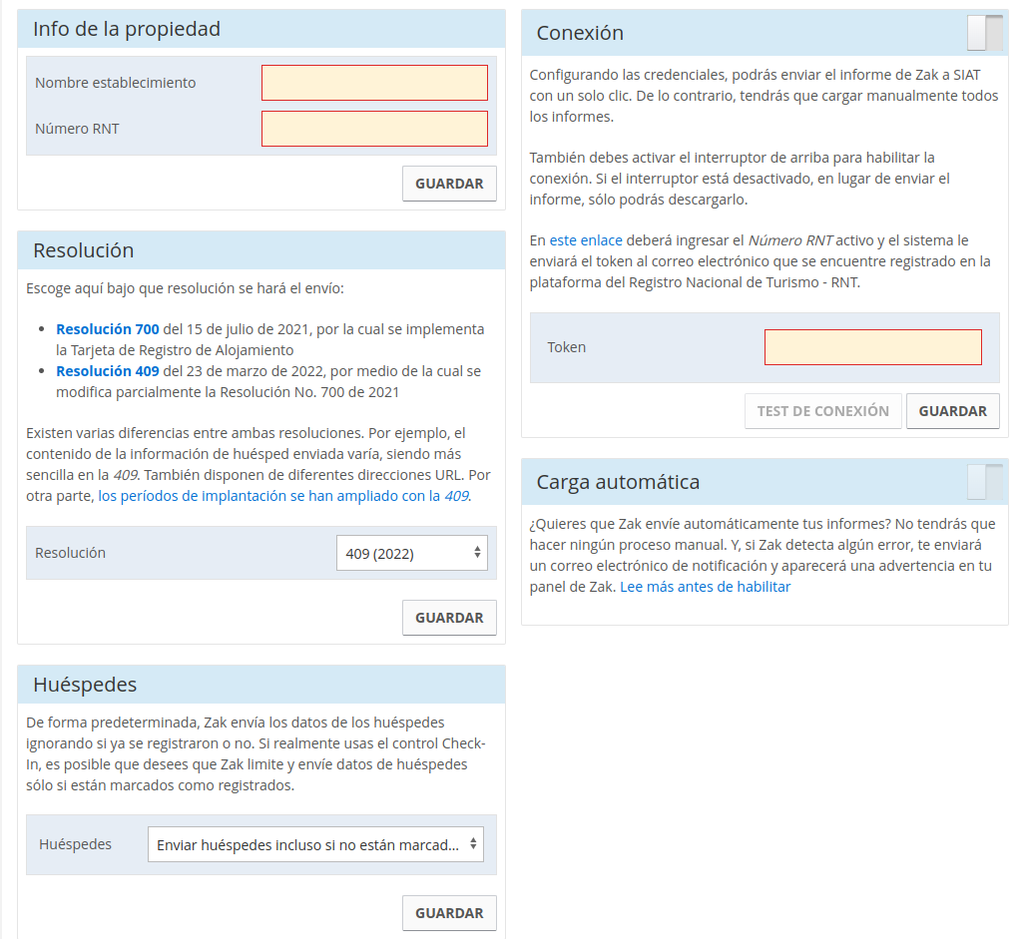The width and height of the screenshot is (1024, 939).
Task: Open the Resolución 409 link
Action: click(107, 371)
